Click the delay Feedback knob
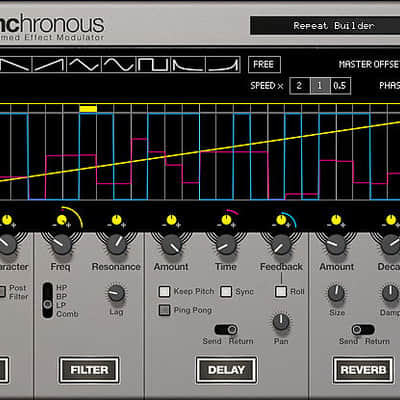This screenshot has width=400, height=400. click(281, 245)
